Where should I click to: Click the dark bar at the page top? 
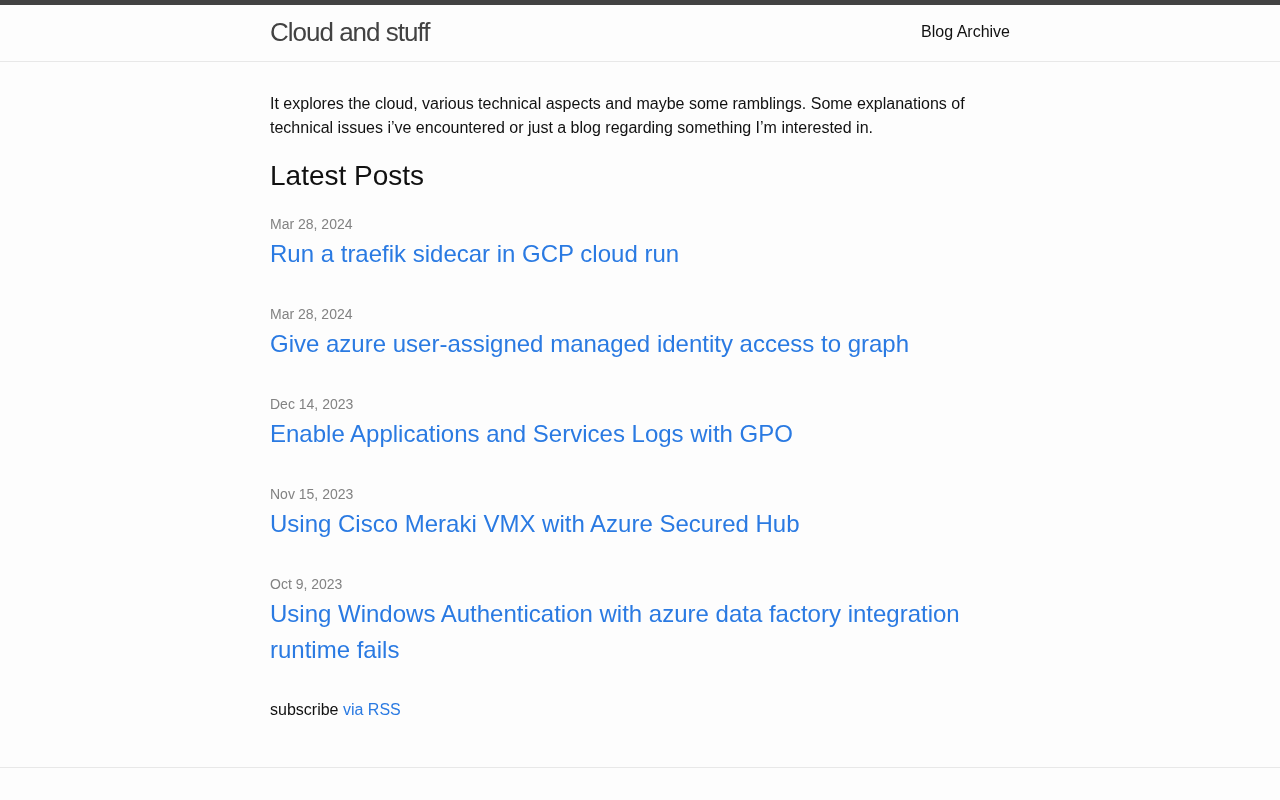point(640,2)
